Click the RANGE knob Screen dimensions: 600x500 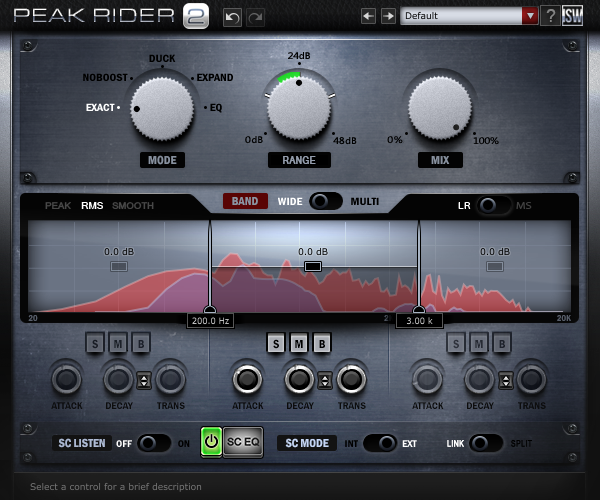(299, 108)
